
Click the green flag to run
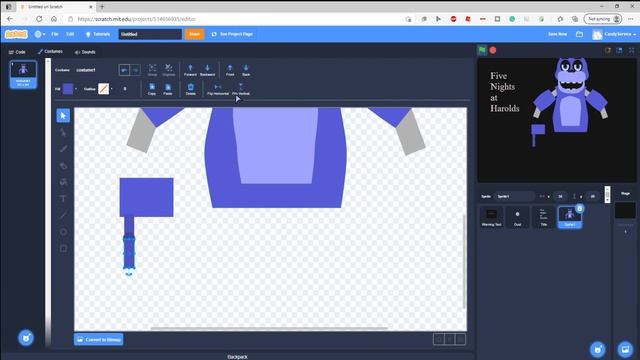click(x=482, y=50)
